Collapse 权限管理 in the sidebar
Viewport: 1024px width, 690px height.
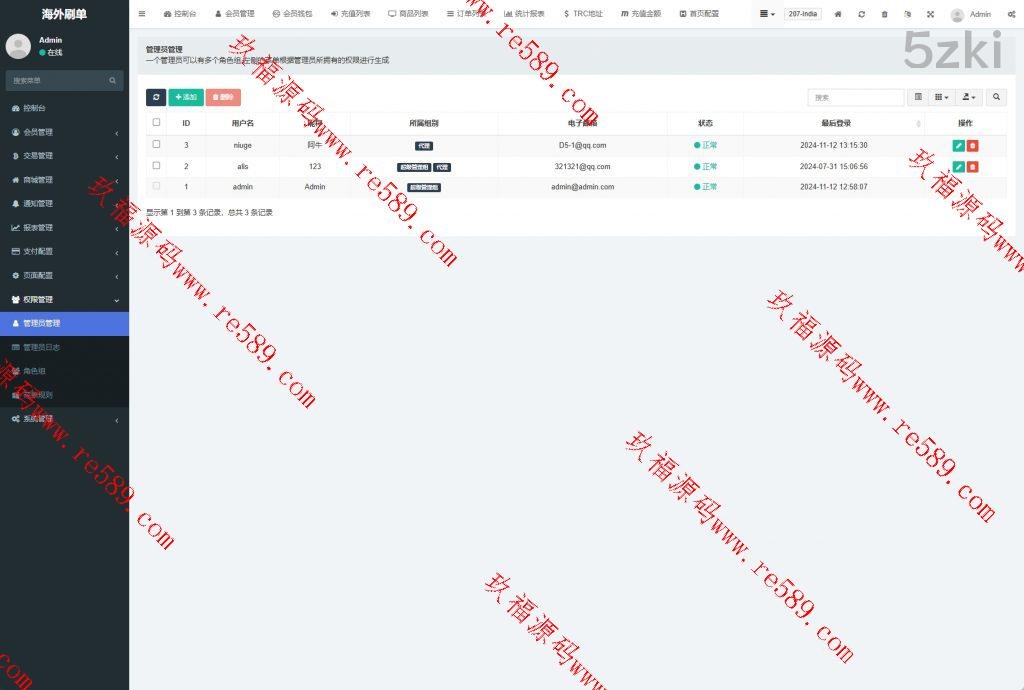[64, 300]
